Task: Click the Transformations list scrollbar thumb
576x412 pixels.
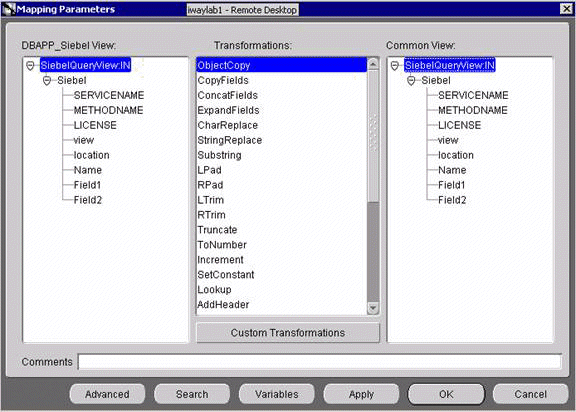Action: click(373, 136)
